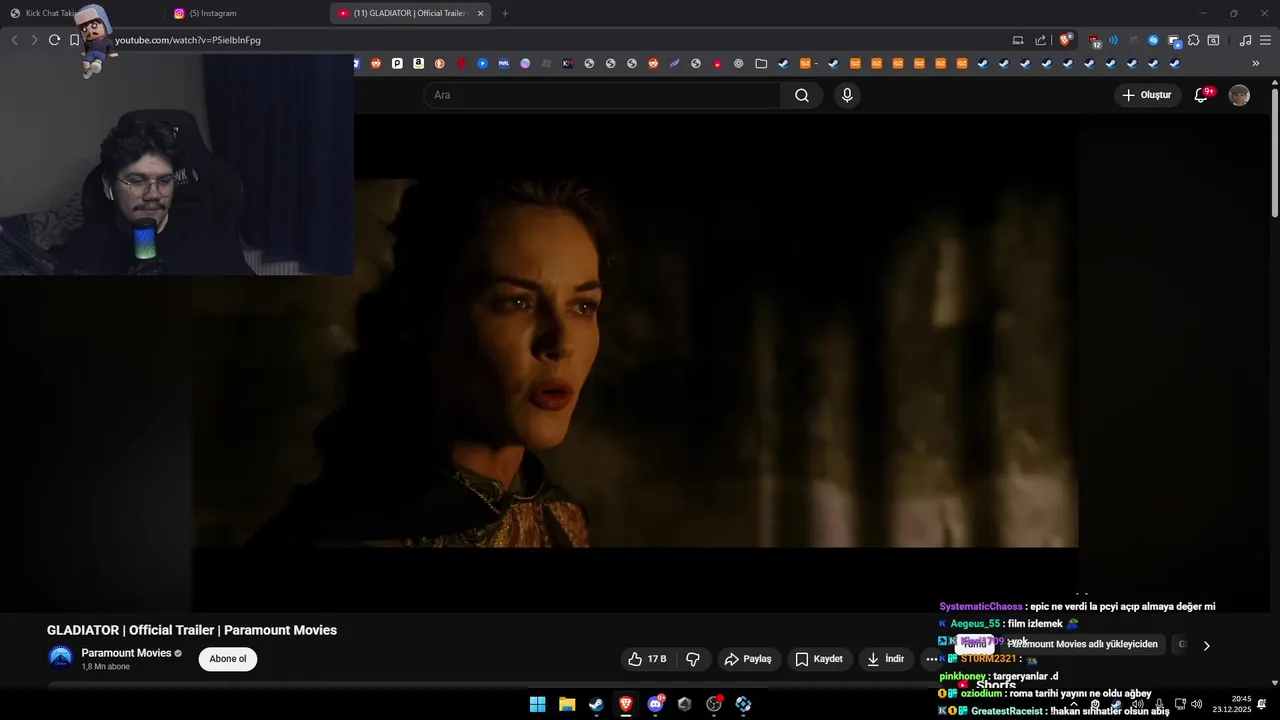Open the three-dot more actions menu
The height and width of the screenshot is (720, 1280).
931,659
